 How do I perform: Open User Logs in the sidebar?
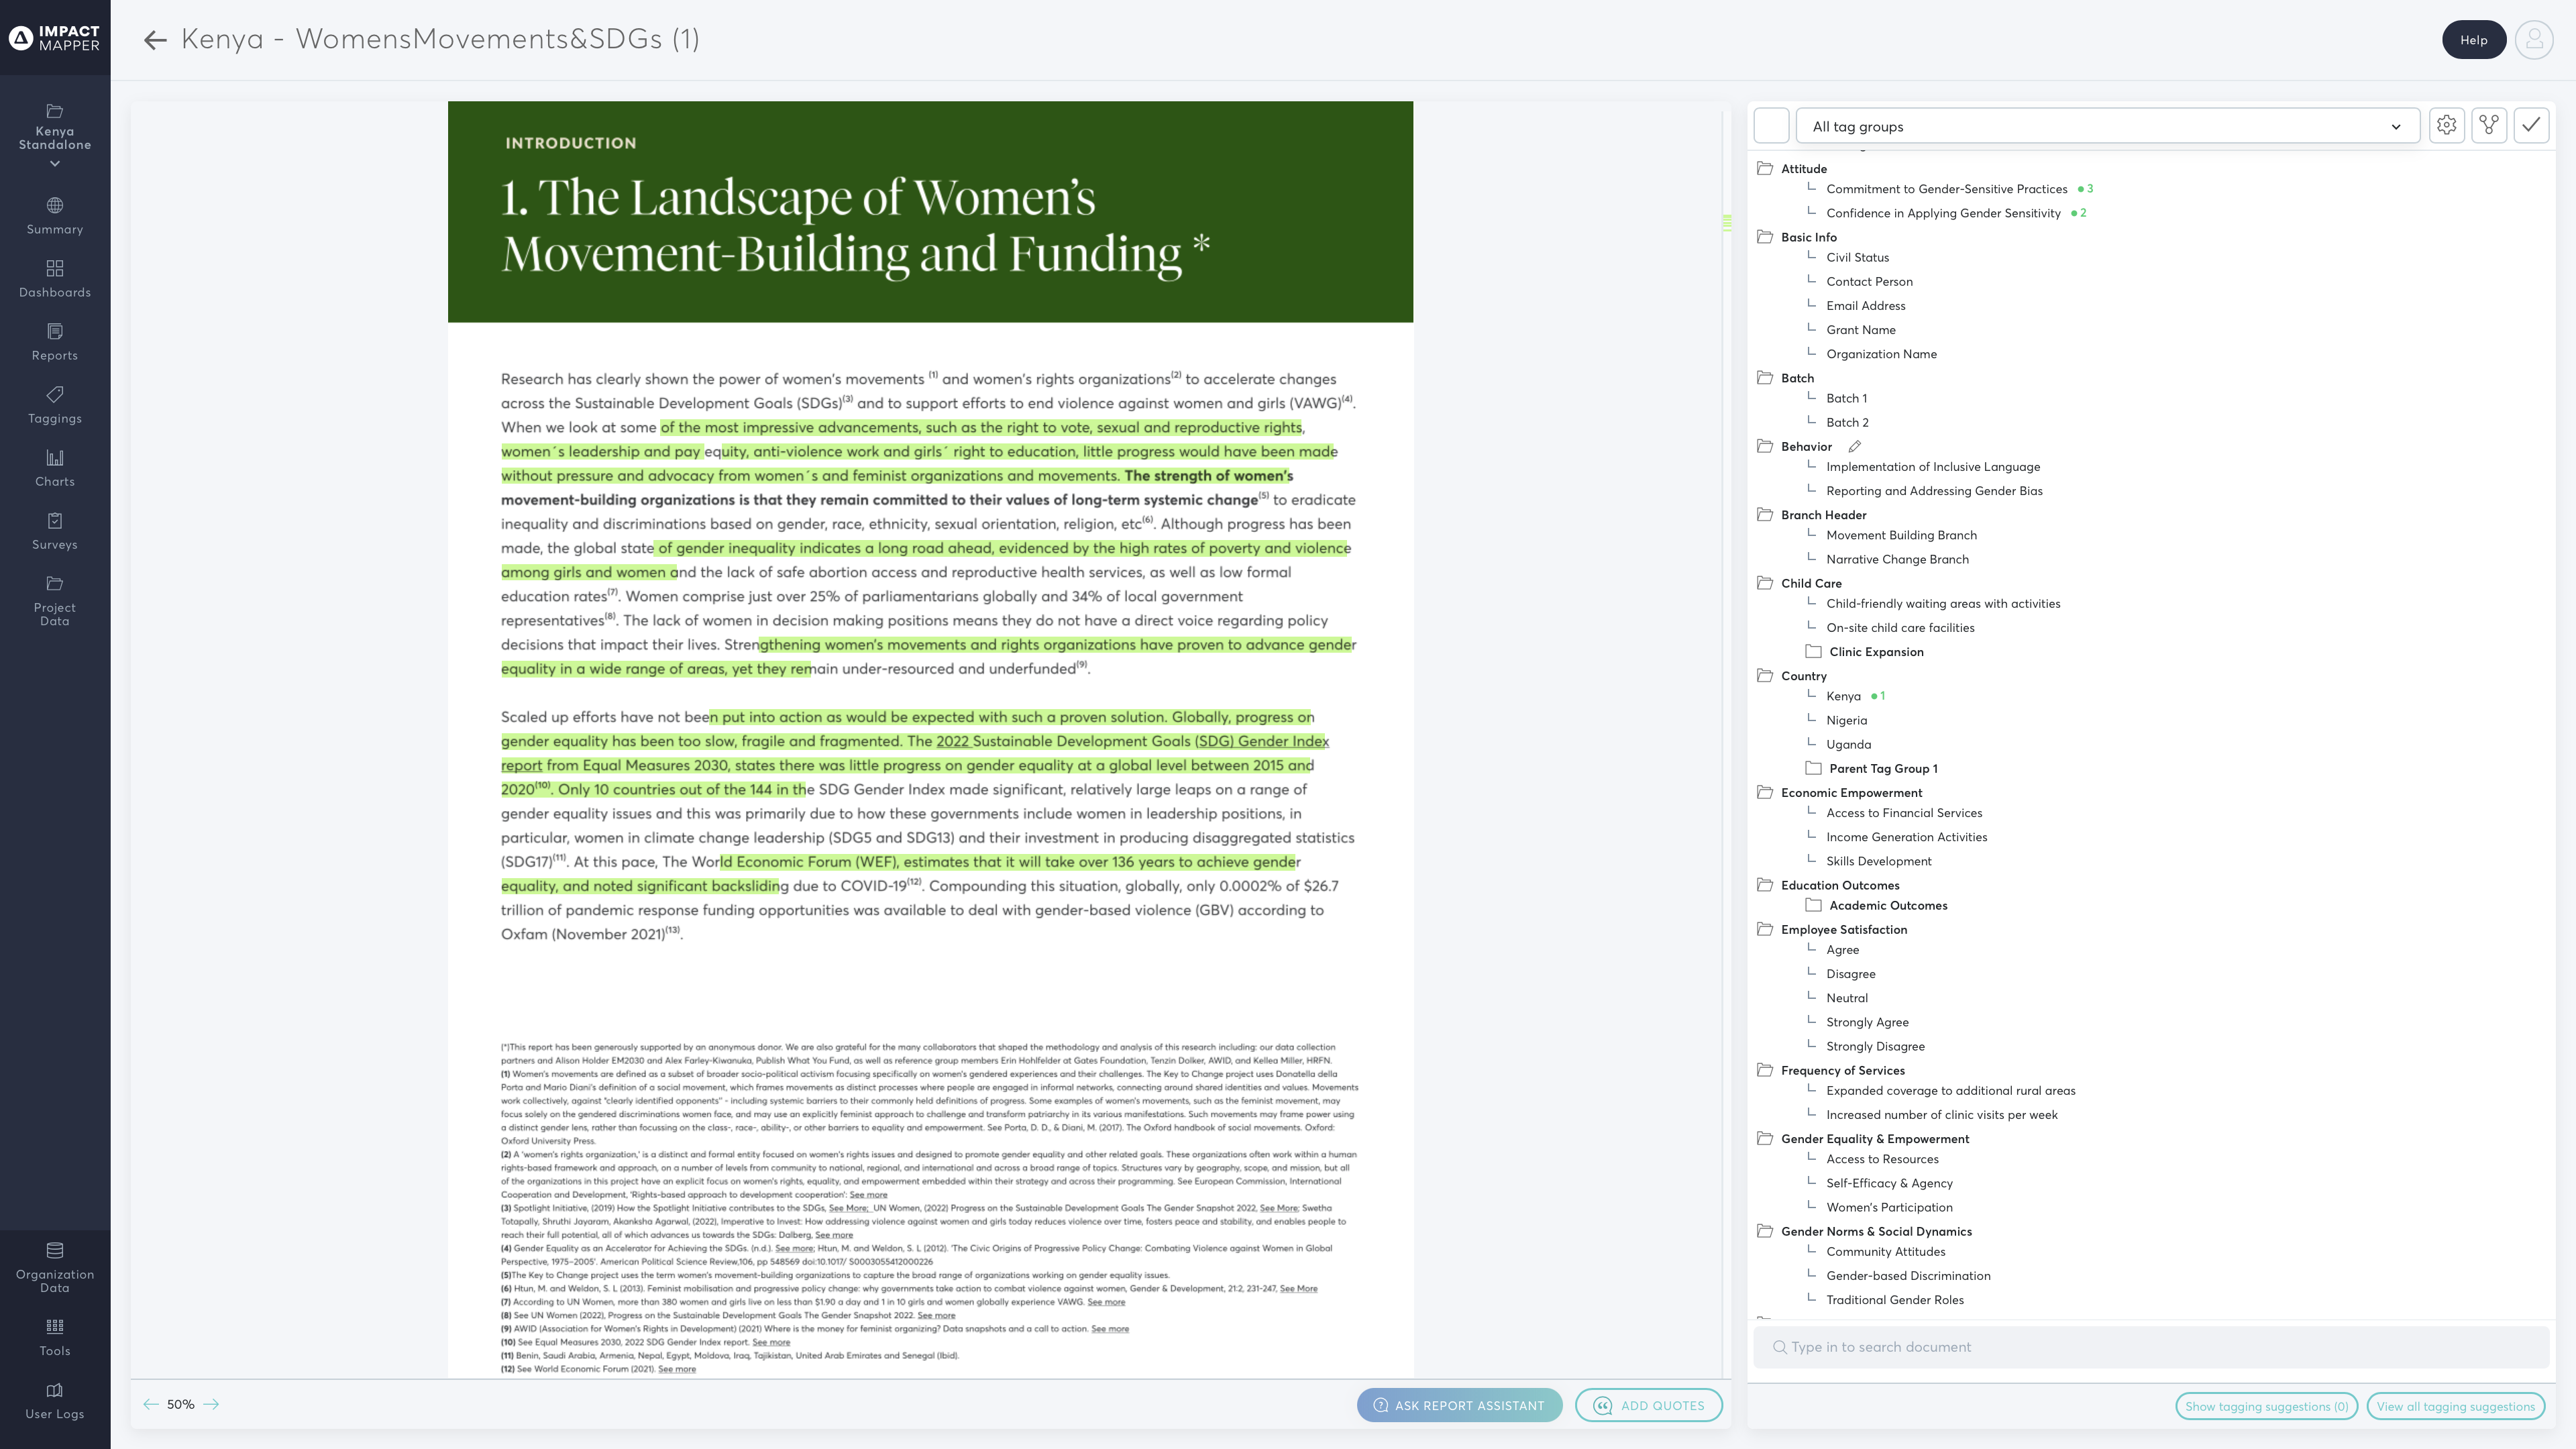click(x=55, y=1400)
